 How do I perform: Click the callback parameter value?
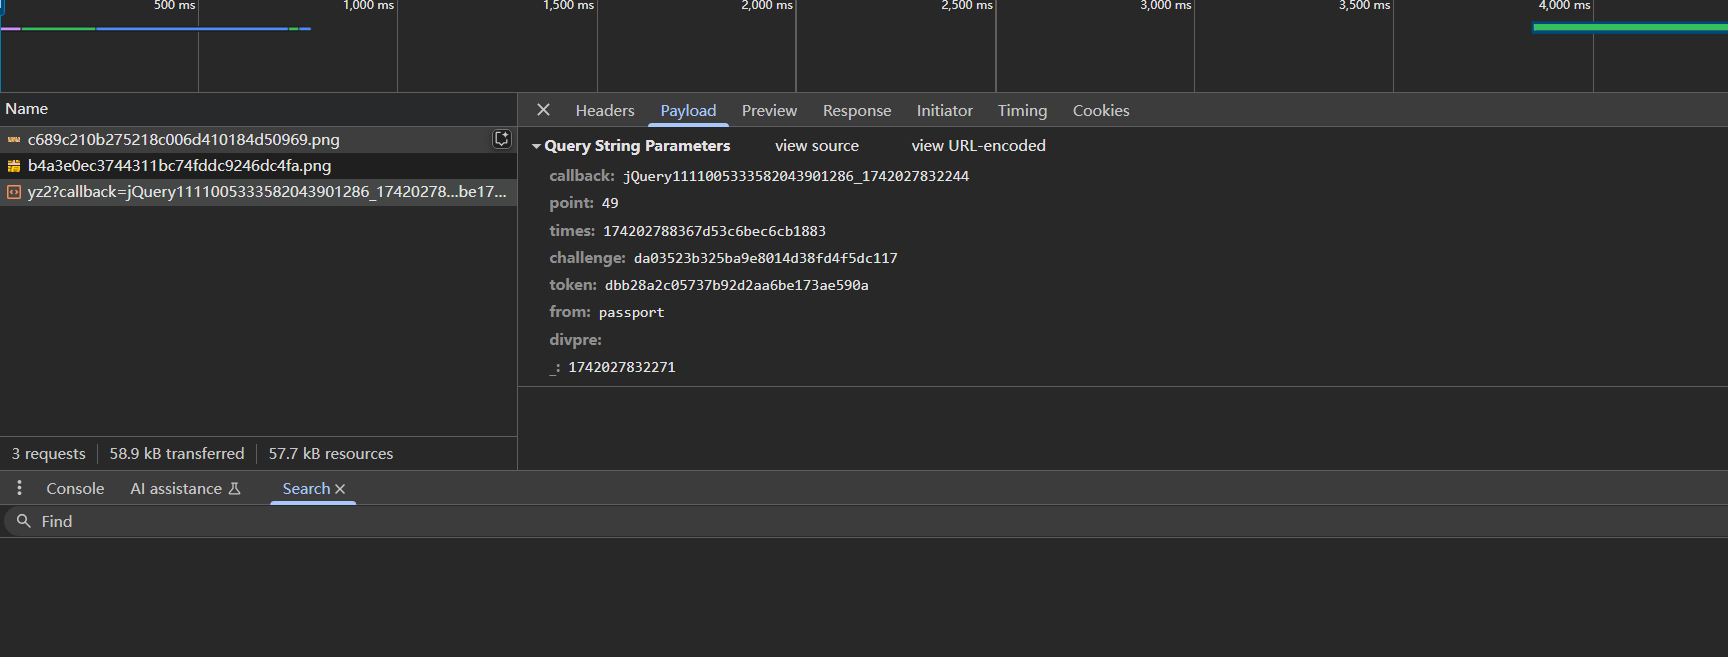pos(796,176)
